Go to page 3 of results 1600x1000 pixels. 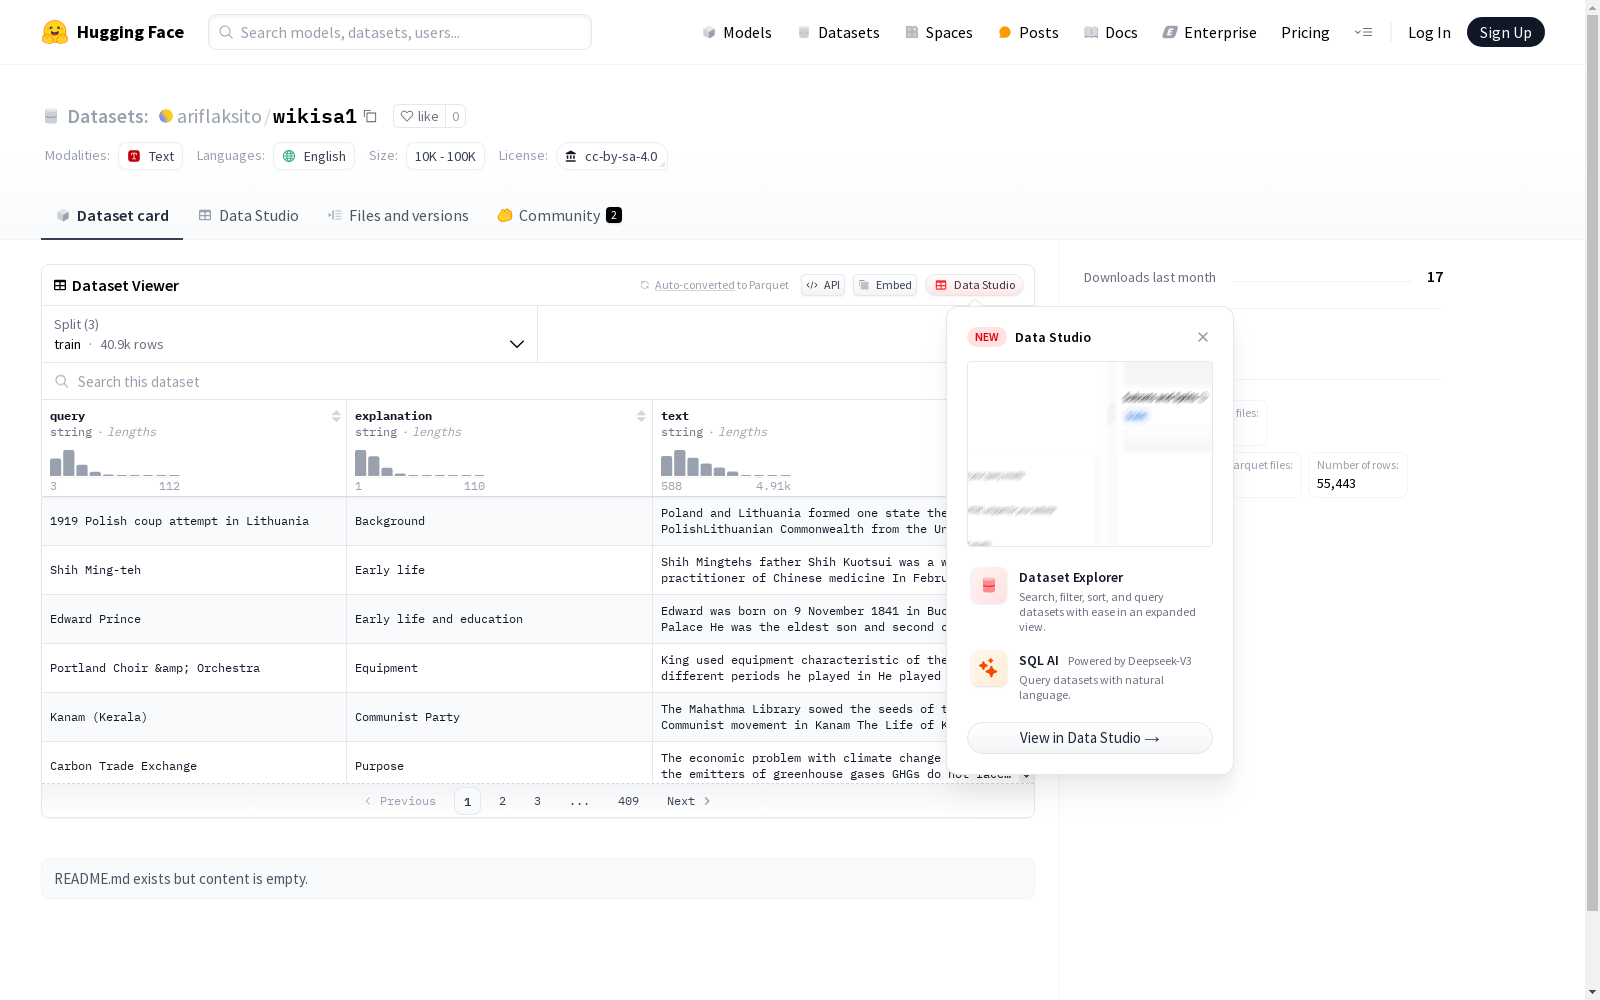coord(537,801)
